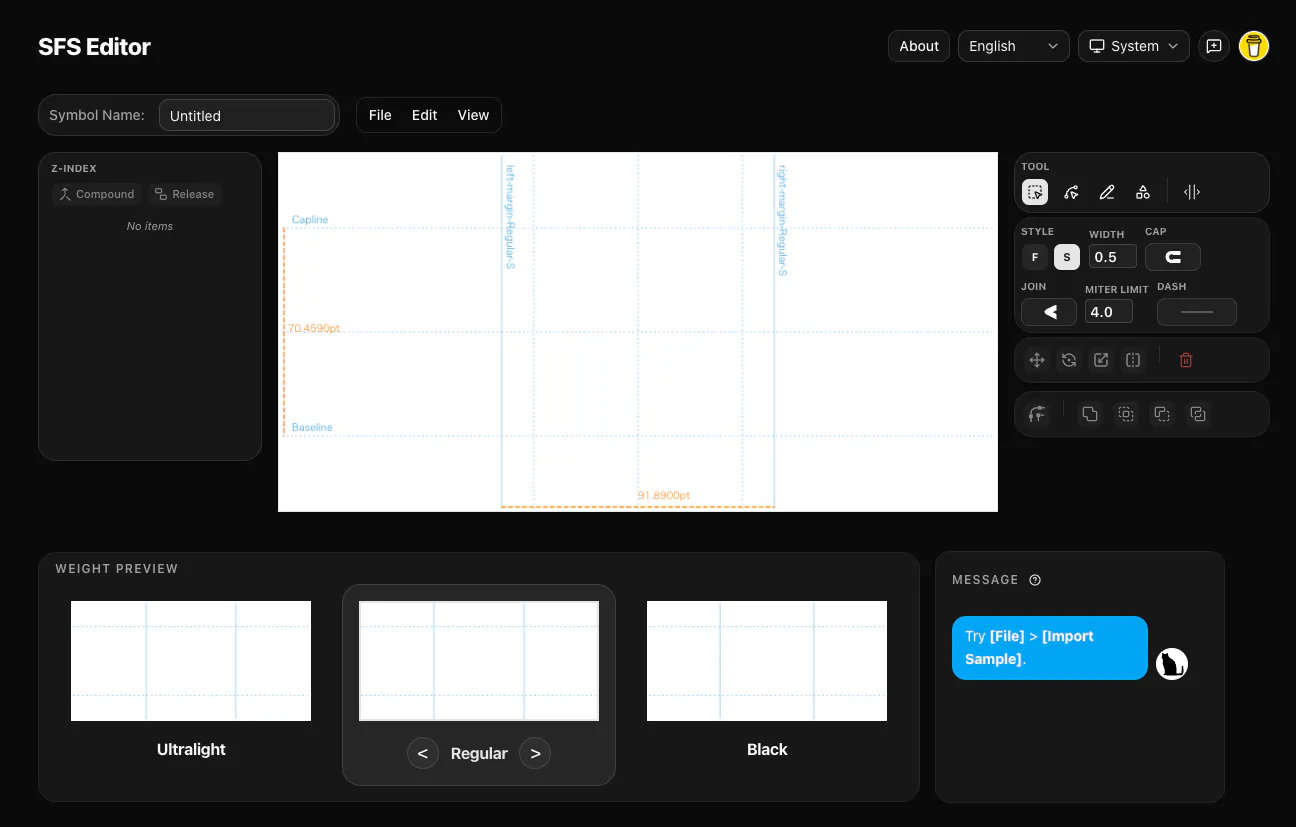
Task: Click the Miter Limit input field
Action: tap(1109, 312)
